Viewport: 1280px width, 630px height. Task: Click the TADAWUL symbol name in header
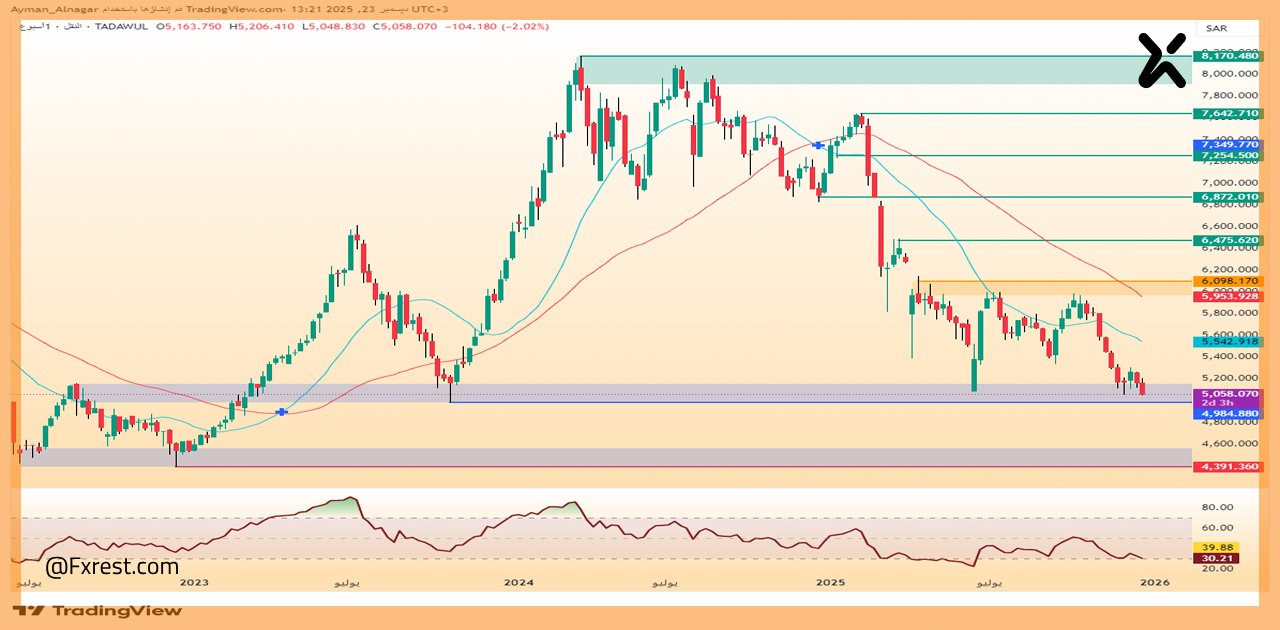coord(121,26)
